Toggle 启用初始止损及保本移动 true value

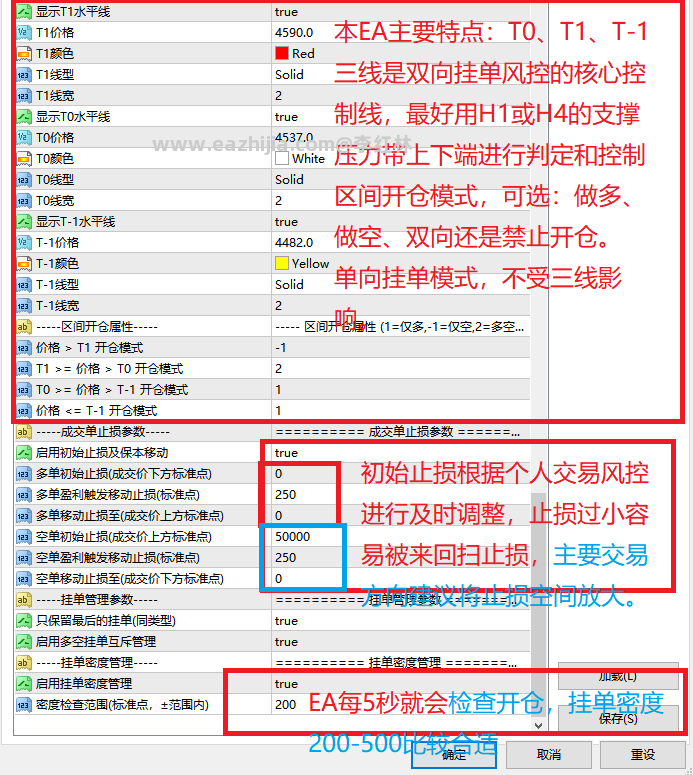[286, 453]
